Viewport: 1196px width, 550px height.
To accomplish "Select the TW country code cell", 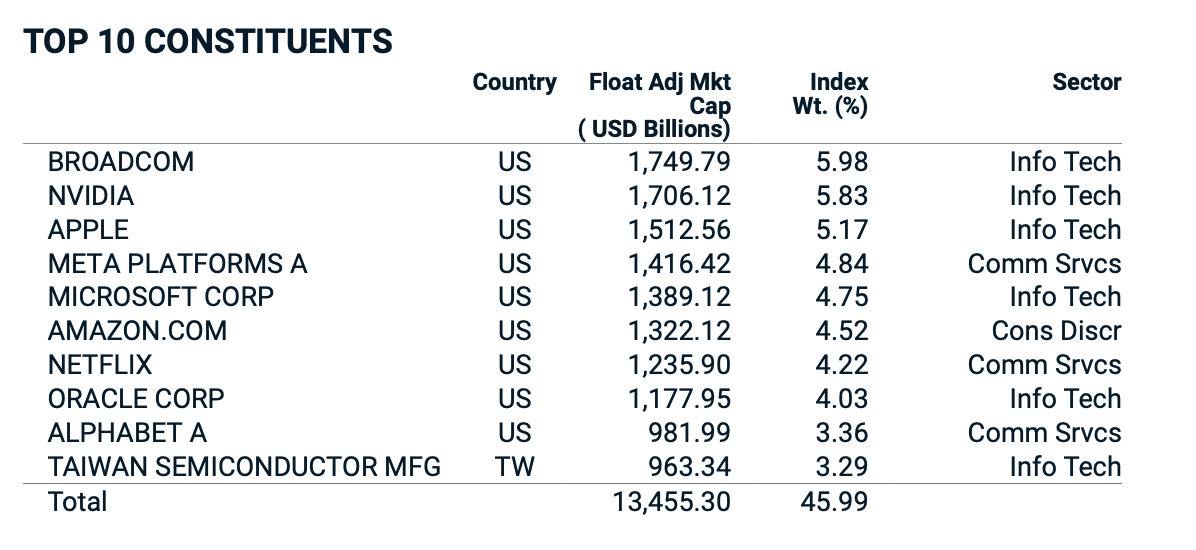I will [x=514, y=467].
